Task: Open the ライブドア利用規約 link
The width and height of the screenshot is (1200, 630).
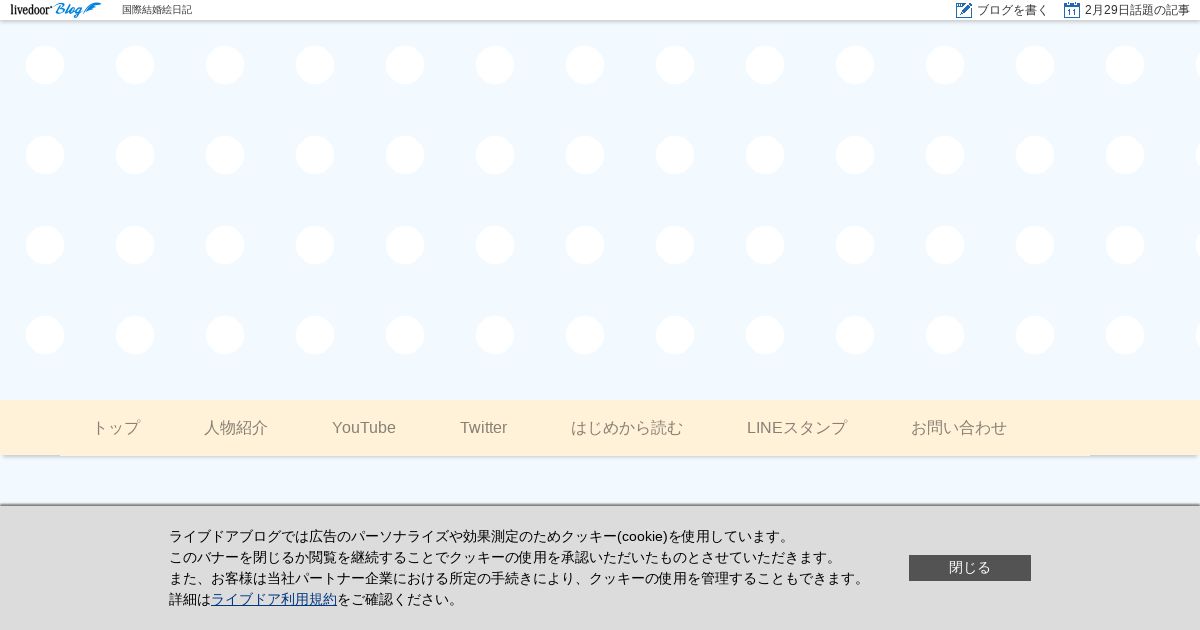Action: (274, 599)
